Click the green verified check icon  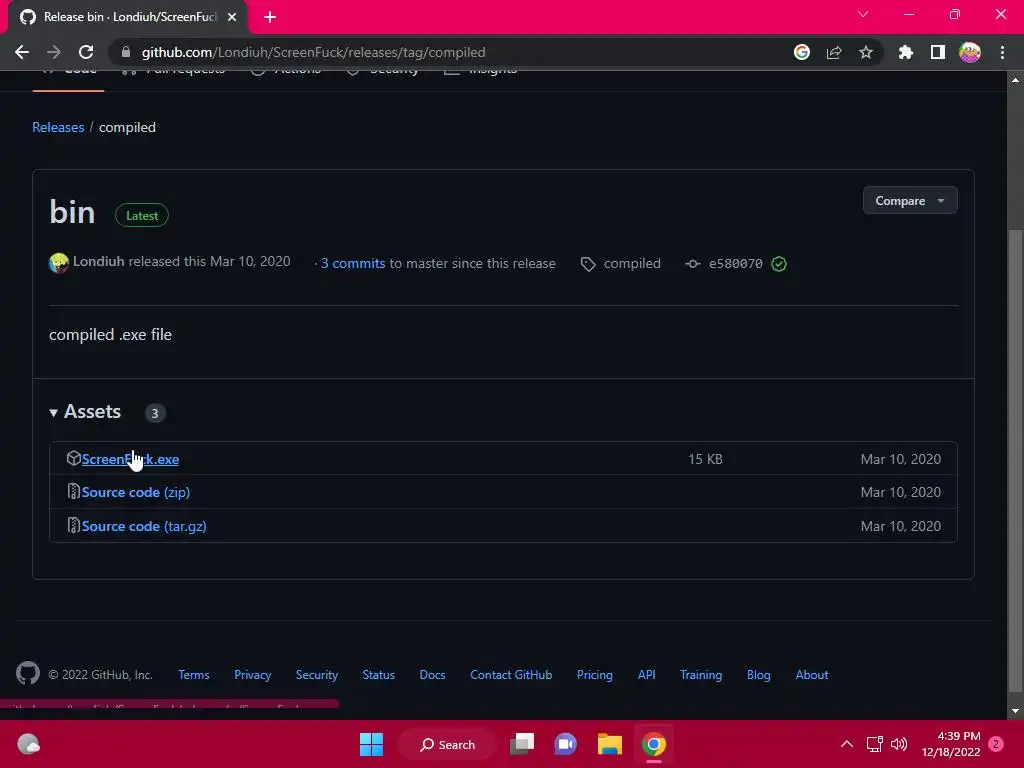[778, 264]
